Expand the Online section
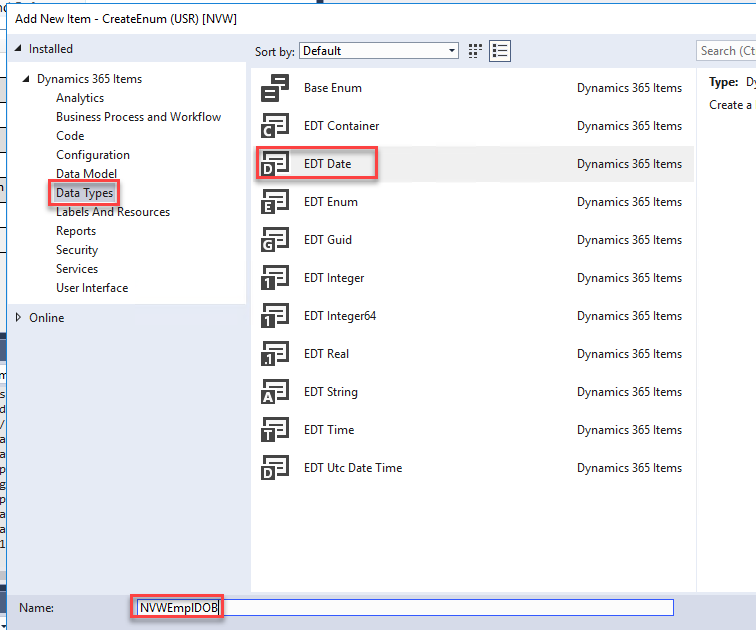756x630 pixels. coord(18,318)
